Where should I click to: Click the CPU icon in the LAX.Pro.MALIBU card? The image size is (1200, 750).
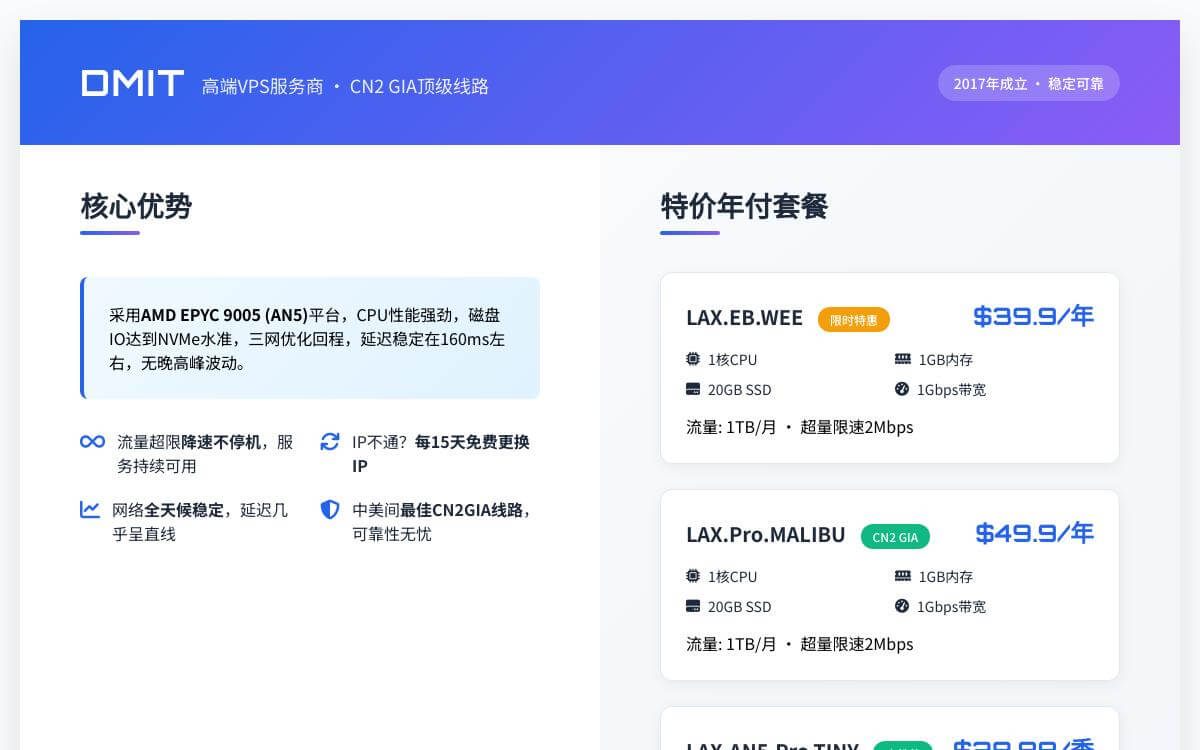pos(692,576)
